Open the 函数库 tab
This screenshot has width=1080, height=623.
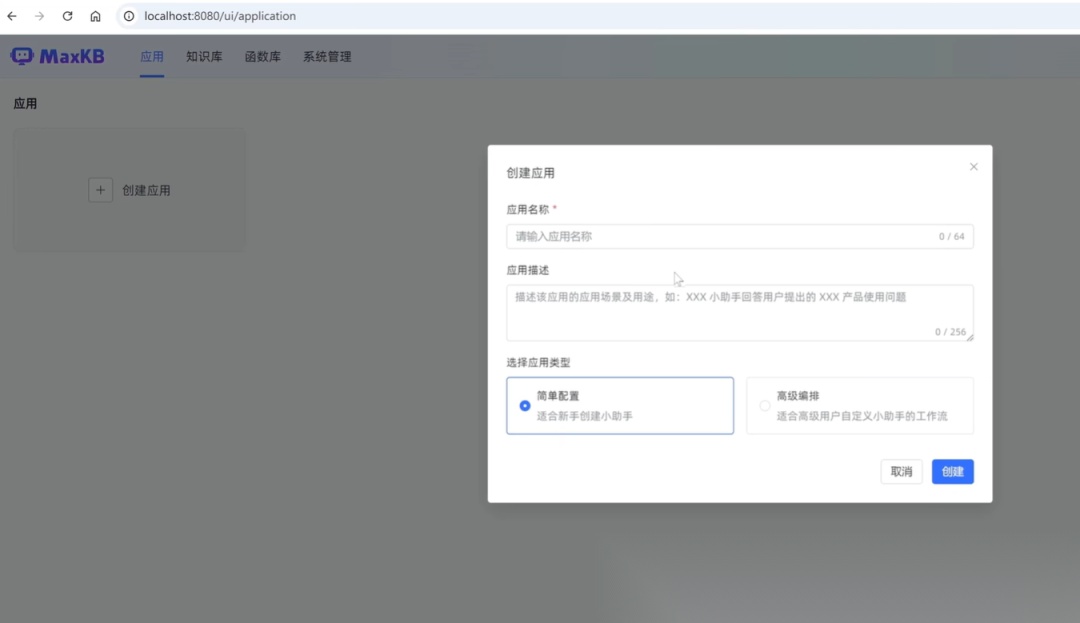tap(262, 57)
